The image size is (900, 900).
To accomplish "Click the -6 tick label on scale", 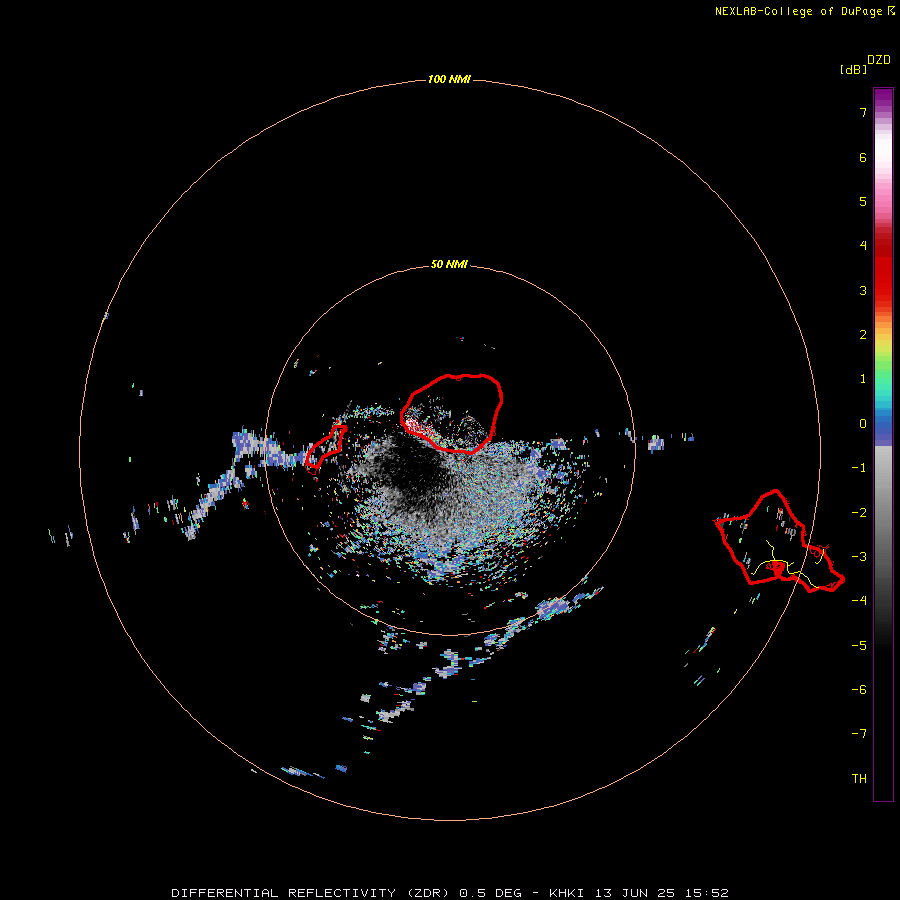I will [859, 690].
